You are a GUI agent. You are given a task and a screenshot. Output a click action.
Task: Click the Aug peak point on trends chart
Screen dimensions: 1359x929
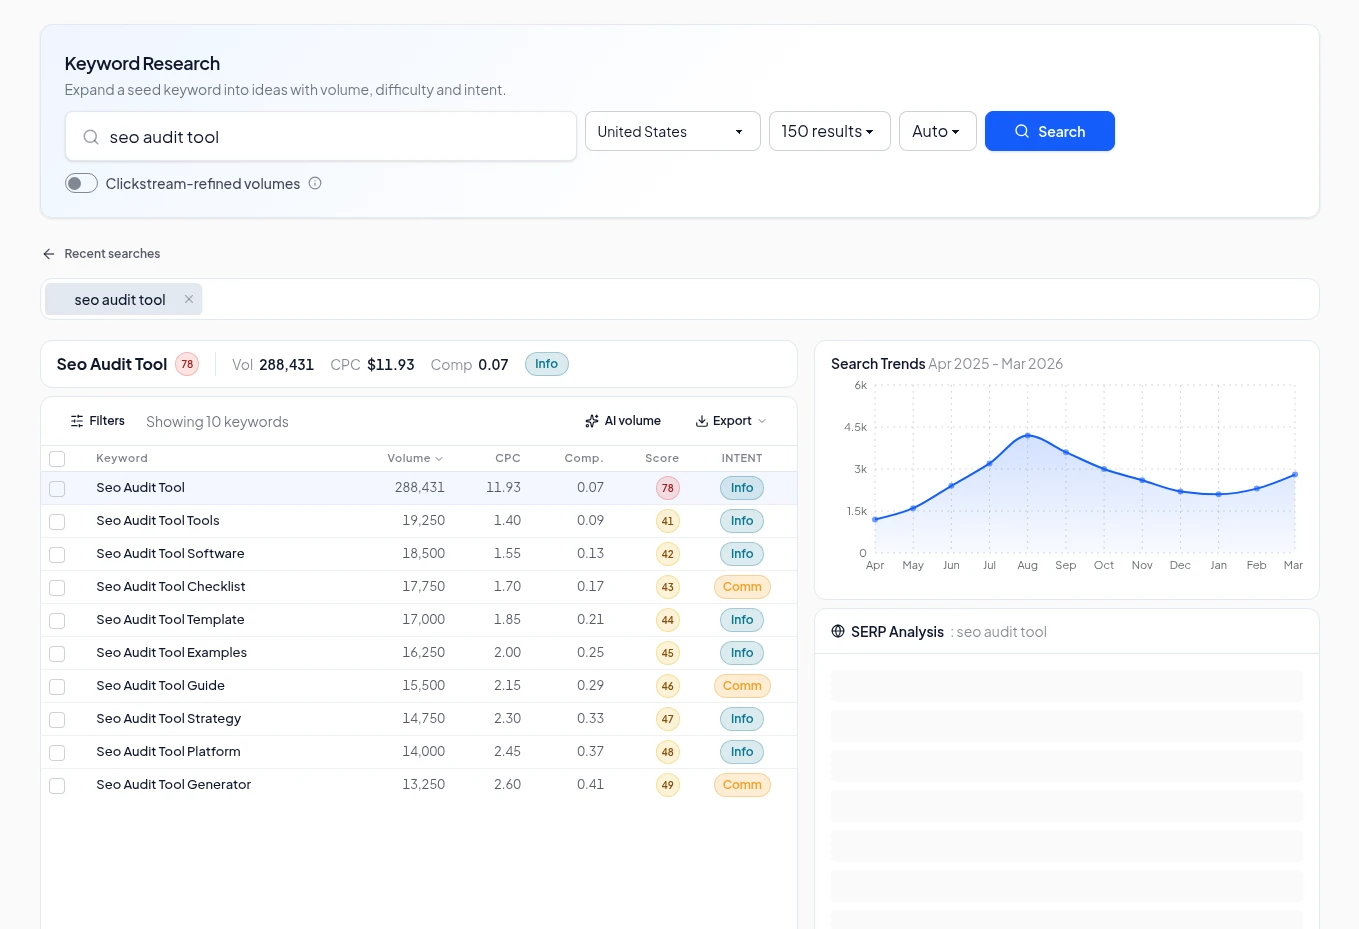(x=1027, y=435)
